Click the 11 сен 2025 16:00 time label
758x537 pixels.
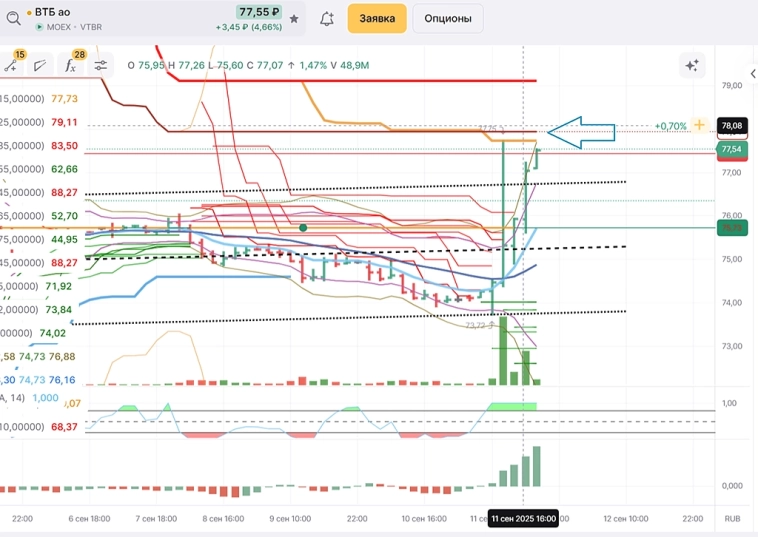(x=523, y=519)
